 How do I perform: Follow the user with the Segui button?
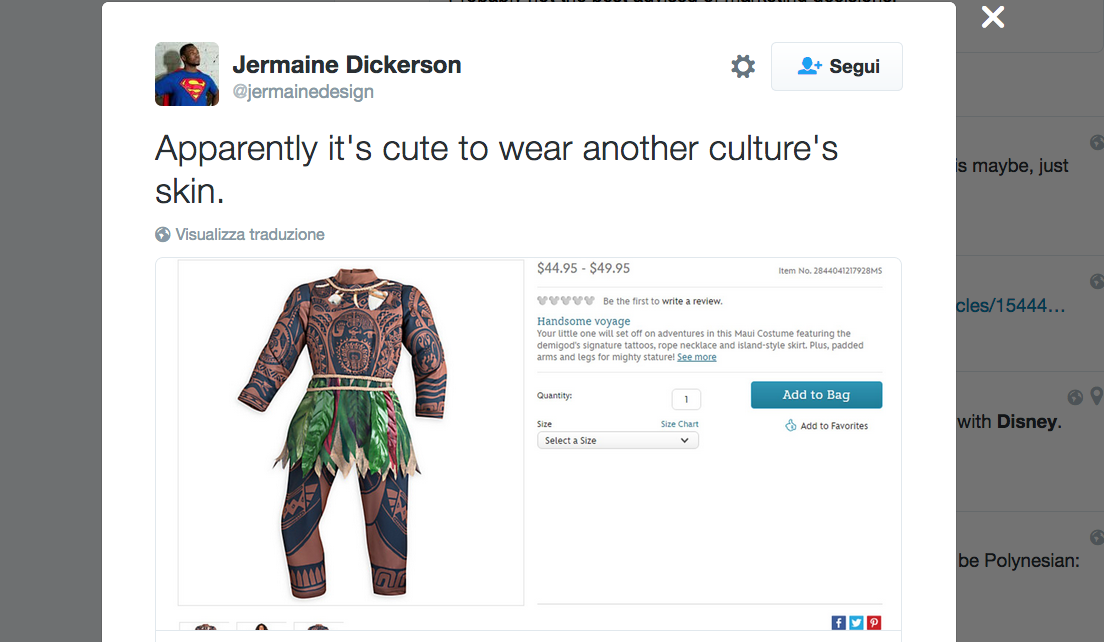tap(836, 66)
